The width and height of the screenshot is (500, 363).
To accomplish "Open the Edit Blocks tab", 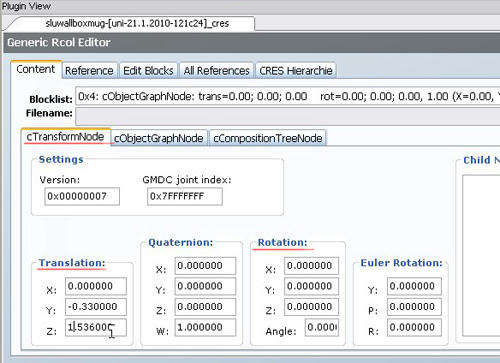I will pos(148,71).
